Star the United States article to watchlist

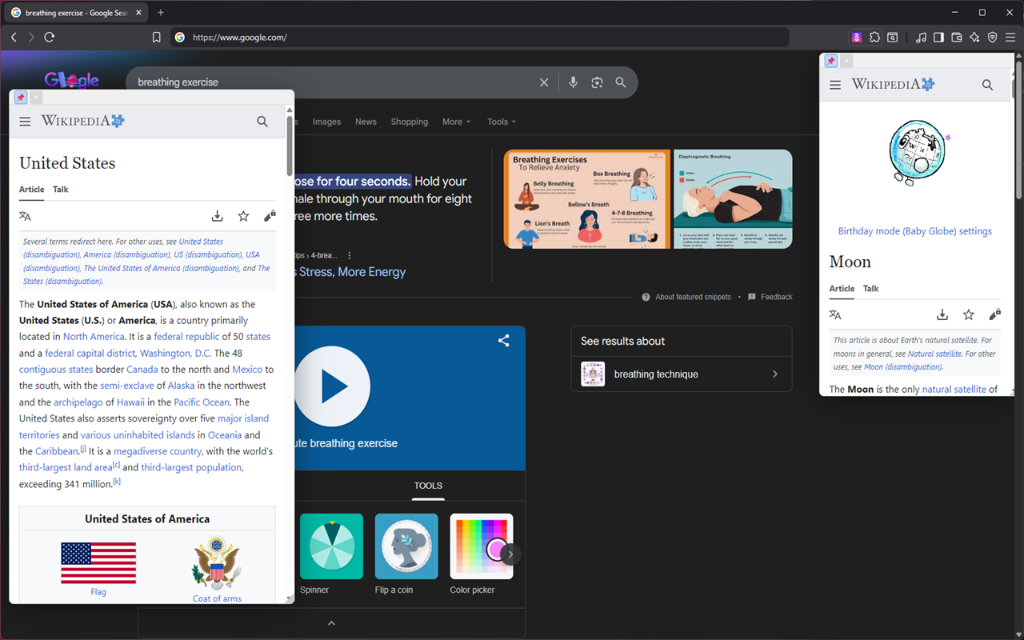(243, 215)
